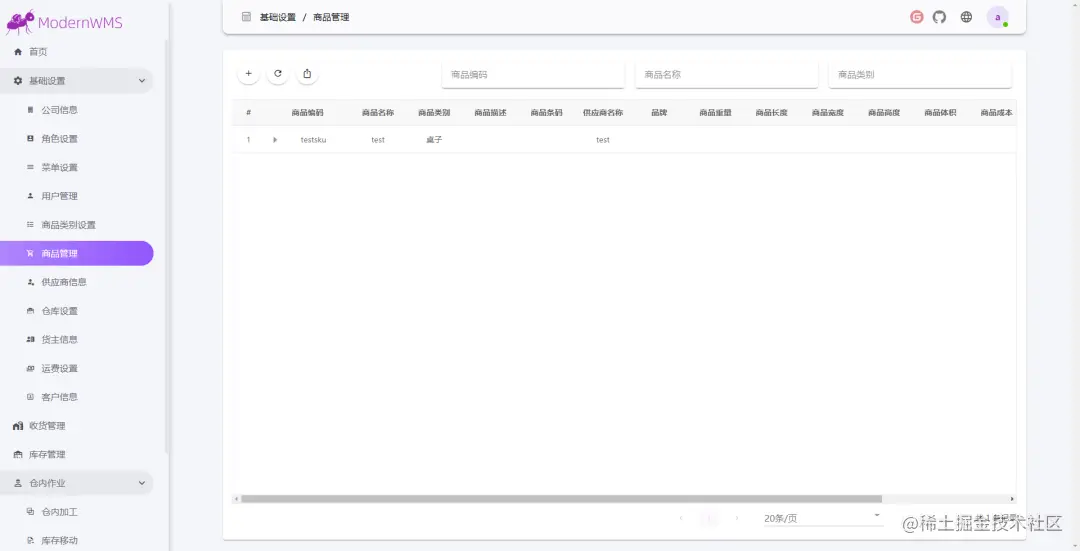Click the 商品体积 column header
Image resolution: width=1080 pixels, height=551 pixels.
pyautogui.click(x=940, y=112)
